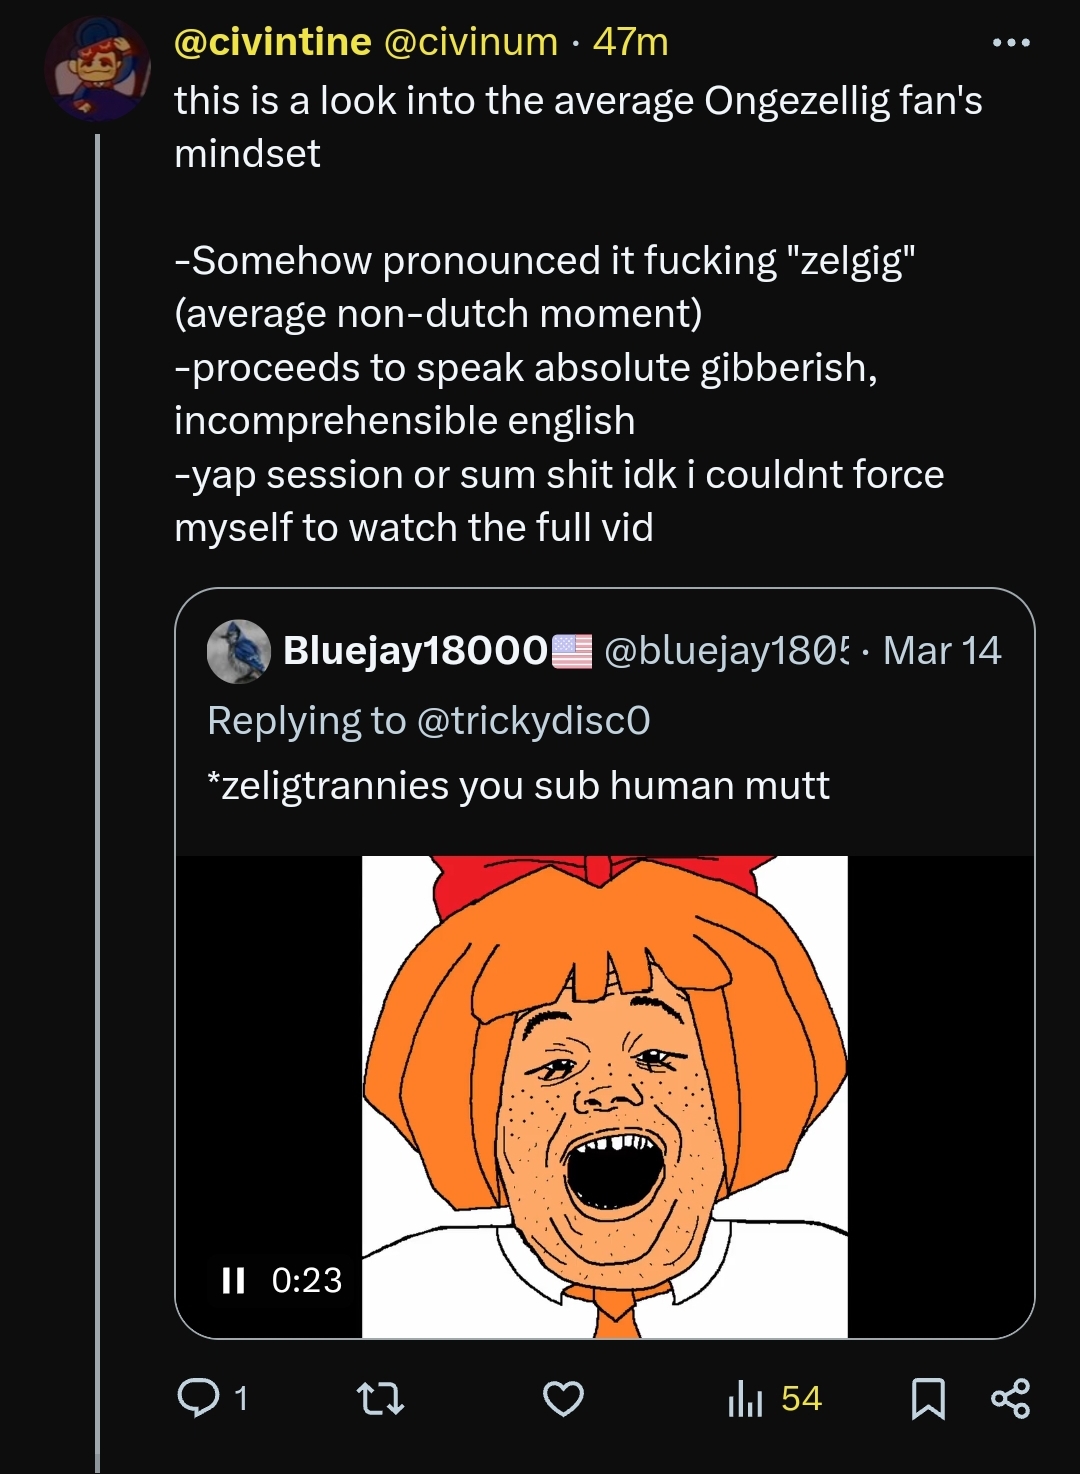
Task: Click the @civintine display name
Action: 272,42
